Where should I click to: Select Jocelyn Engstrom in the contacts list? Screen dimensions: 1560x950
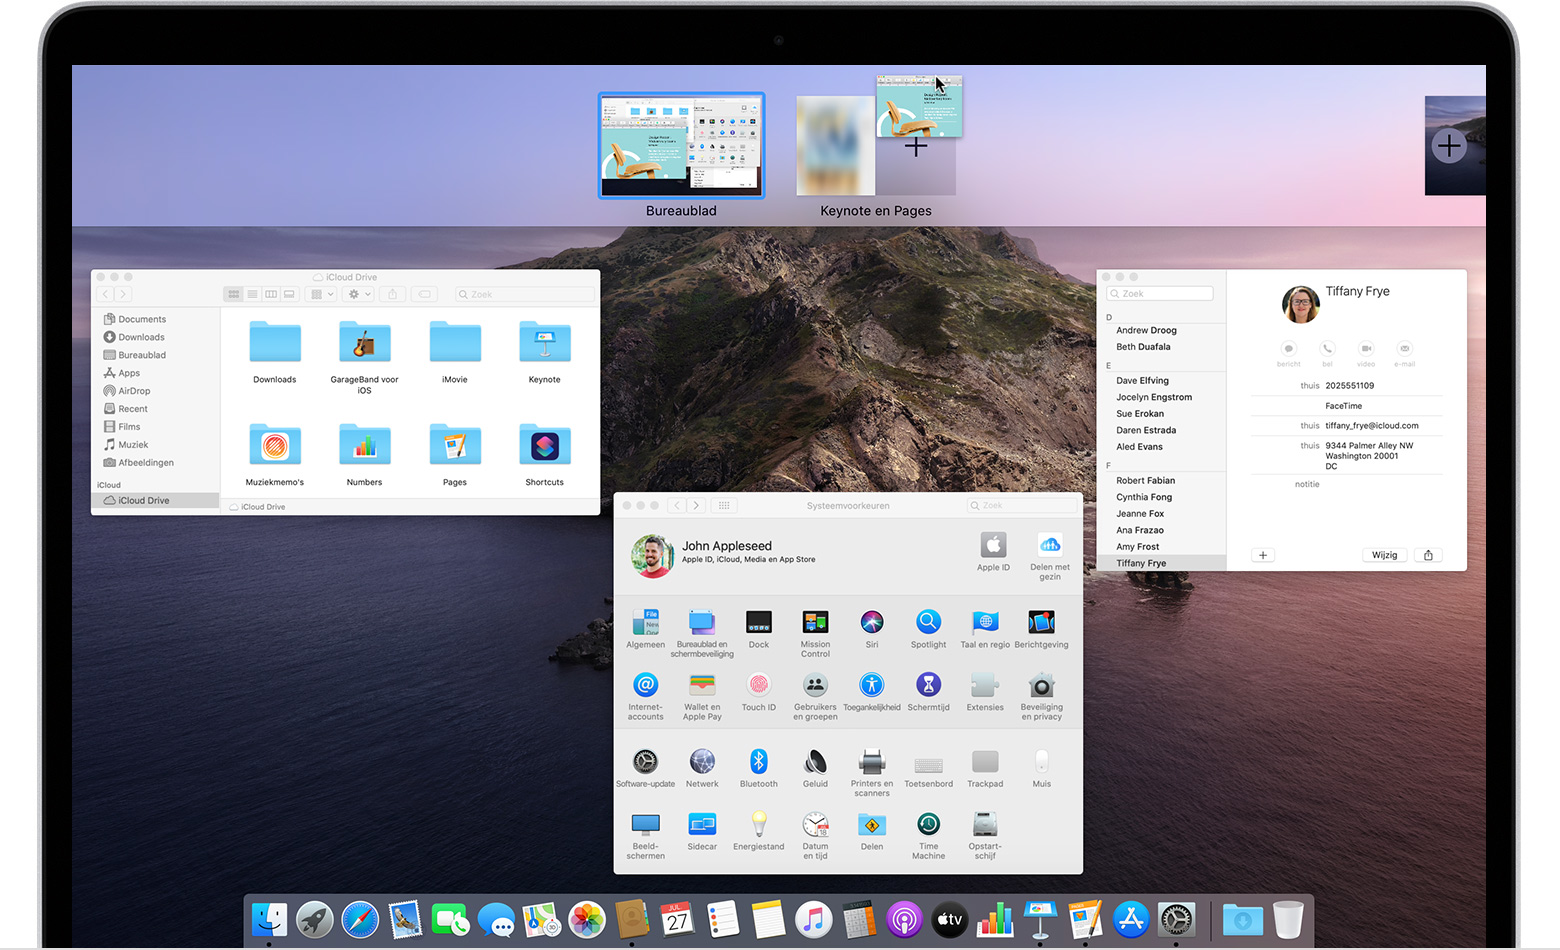[1154, 397]
